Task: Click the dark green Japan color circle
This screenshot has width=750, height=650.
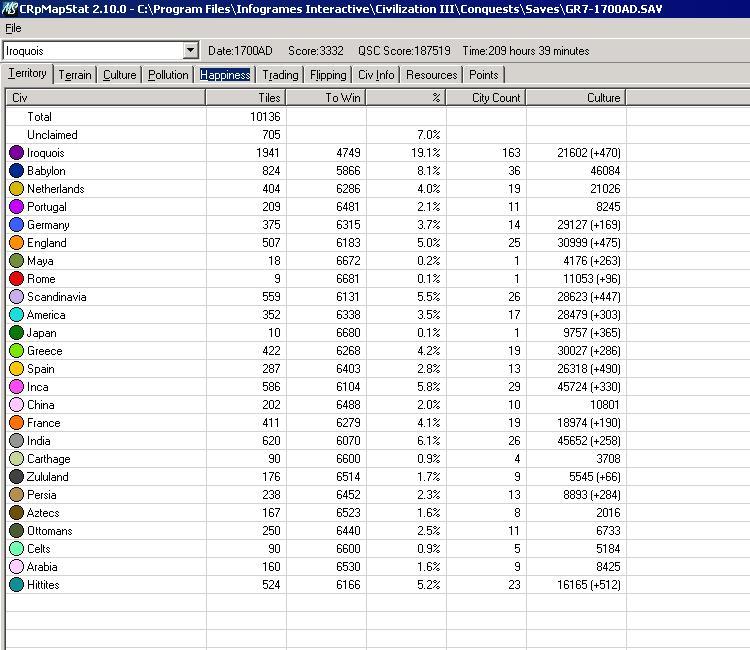Action: pyautogui.click(x=16, y=332)
